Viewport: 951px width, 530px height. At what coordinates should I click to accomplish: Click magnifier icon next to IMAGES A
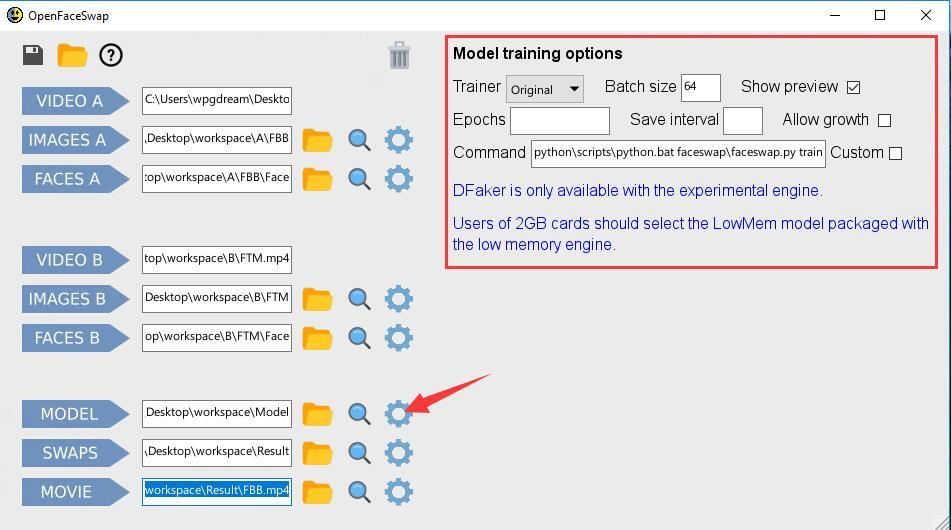click(x=359, y=140)
